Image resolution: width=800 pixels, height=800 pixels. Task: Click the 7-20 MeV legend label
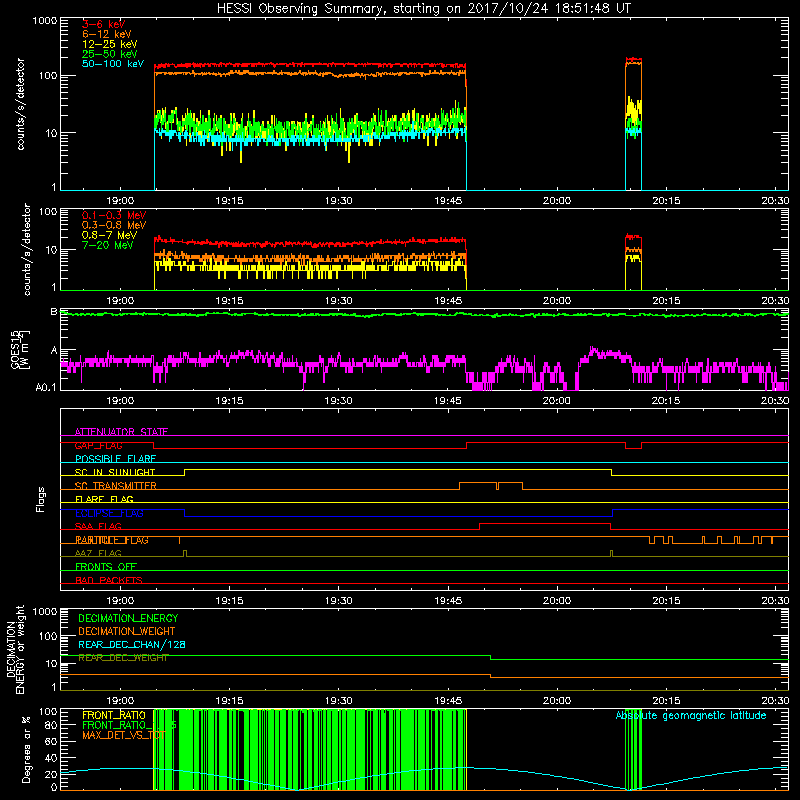coord(108,245)
